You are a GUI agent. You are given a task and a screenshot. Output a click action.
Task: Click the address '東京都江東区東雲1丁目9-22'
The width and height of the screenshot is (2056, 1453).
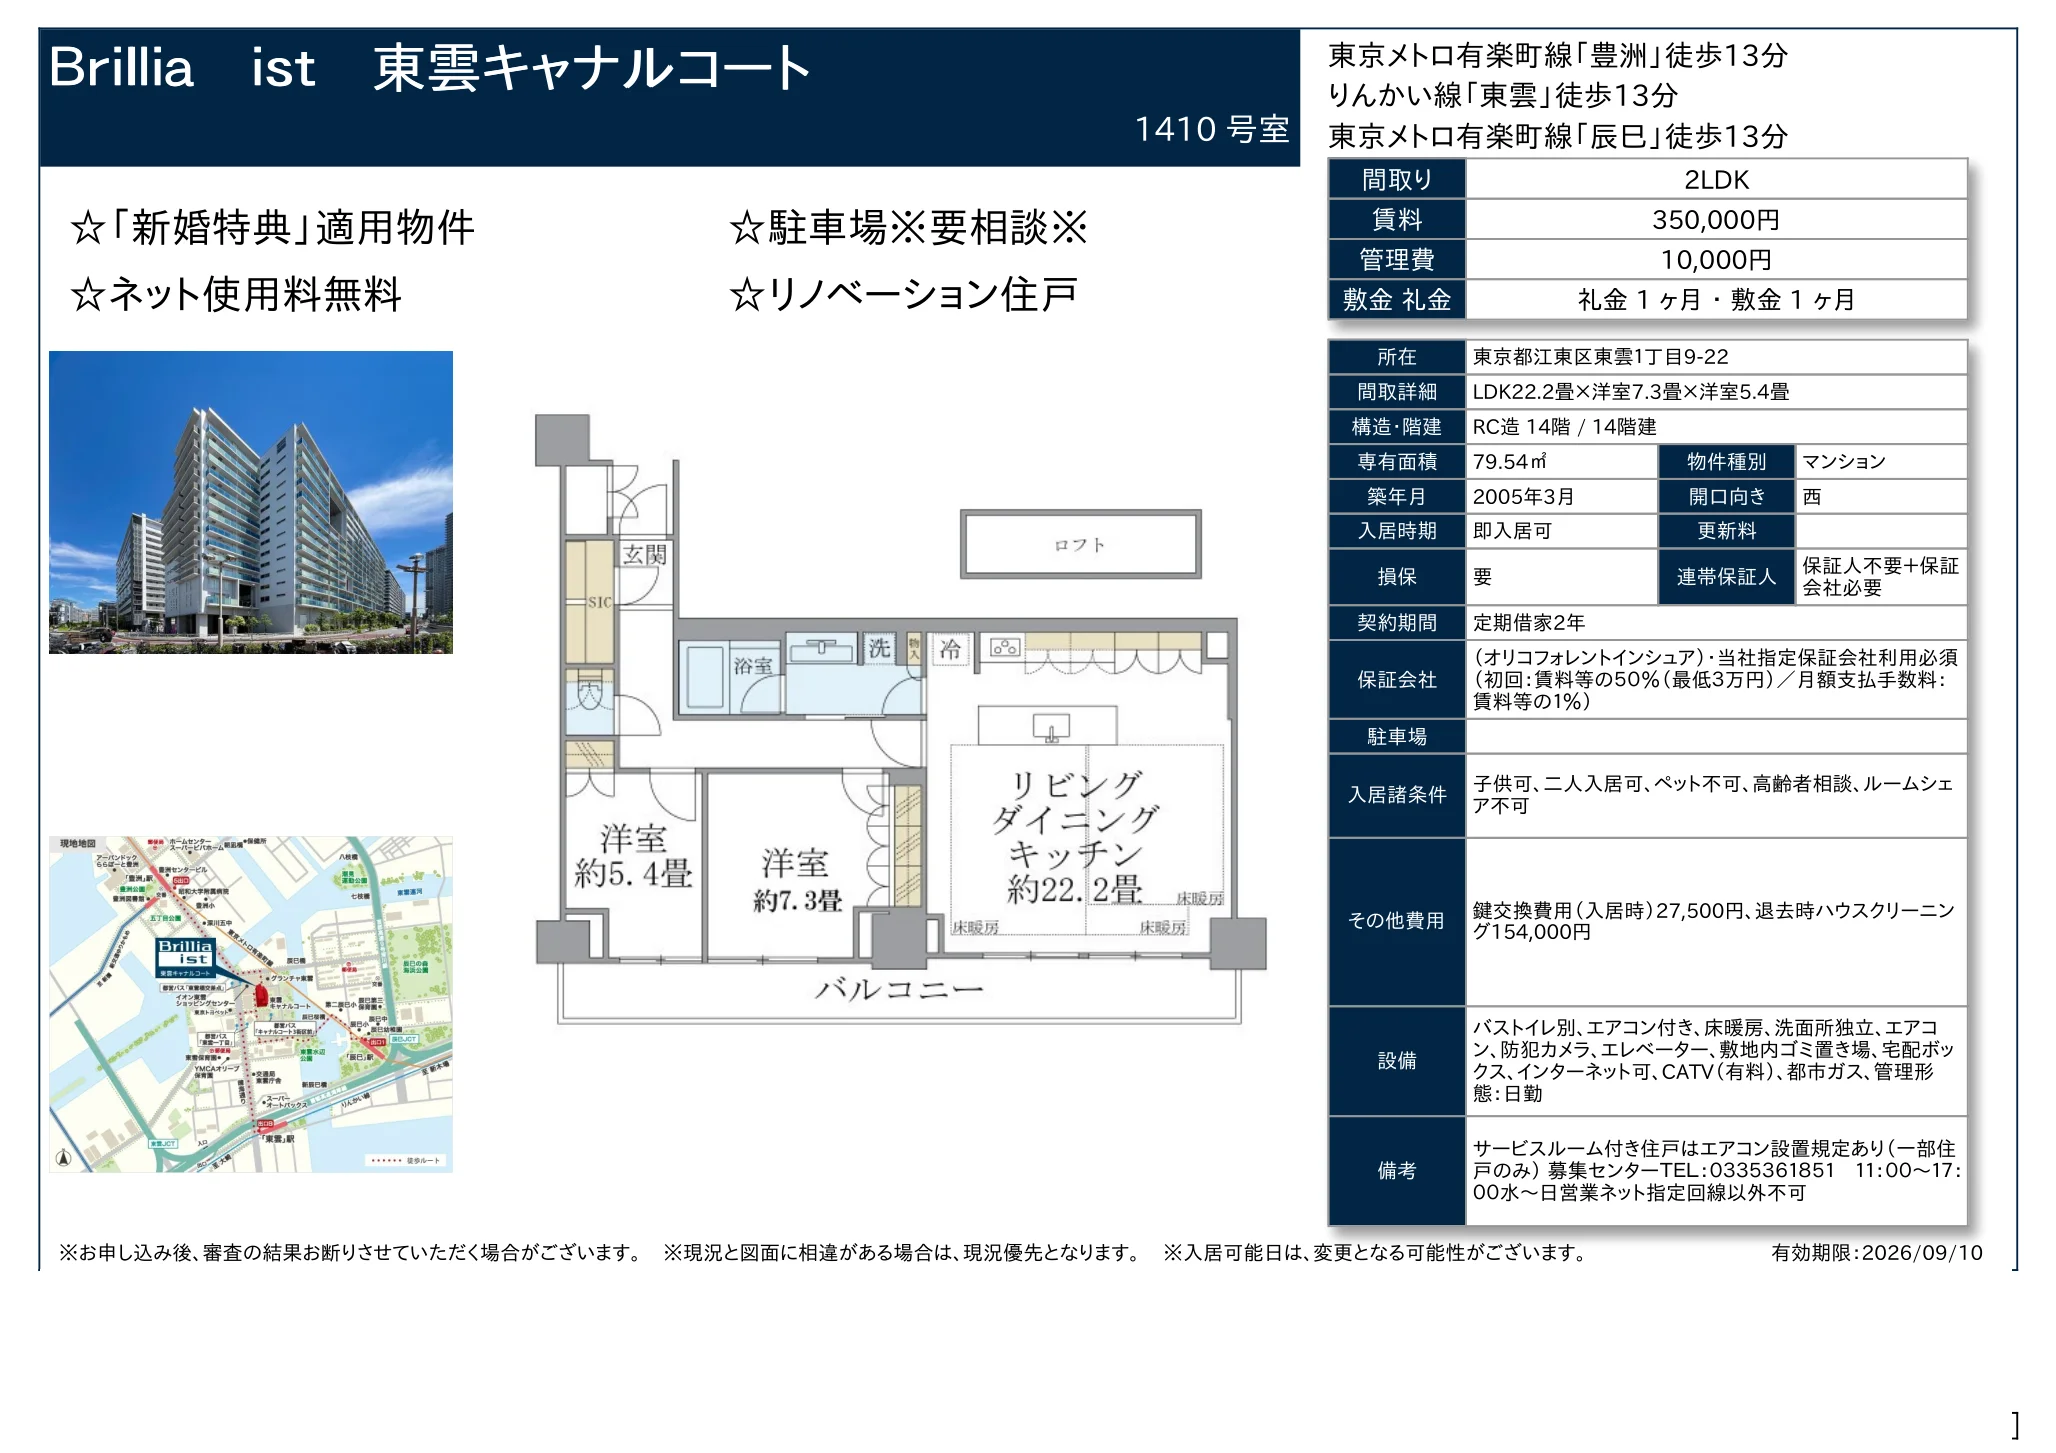1600,357
